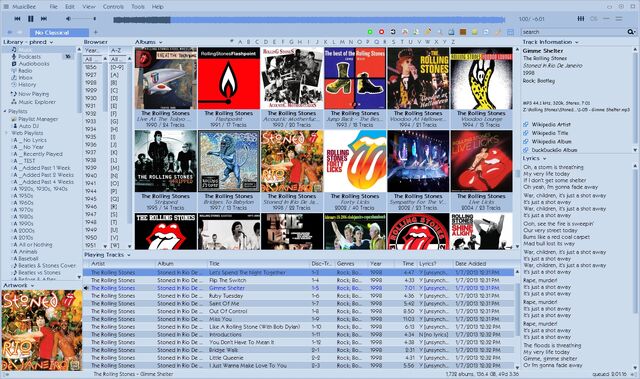Open the Wikipedia Title link
640x379 pixels.
point(550,133)
